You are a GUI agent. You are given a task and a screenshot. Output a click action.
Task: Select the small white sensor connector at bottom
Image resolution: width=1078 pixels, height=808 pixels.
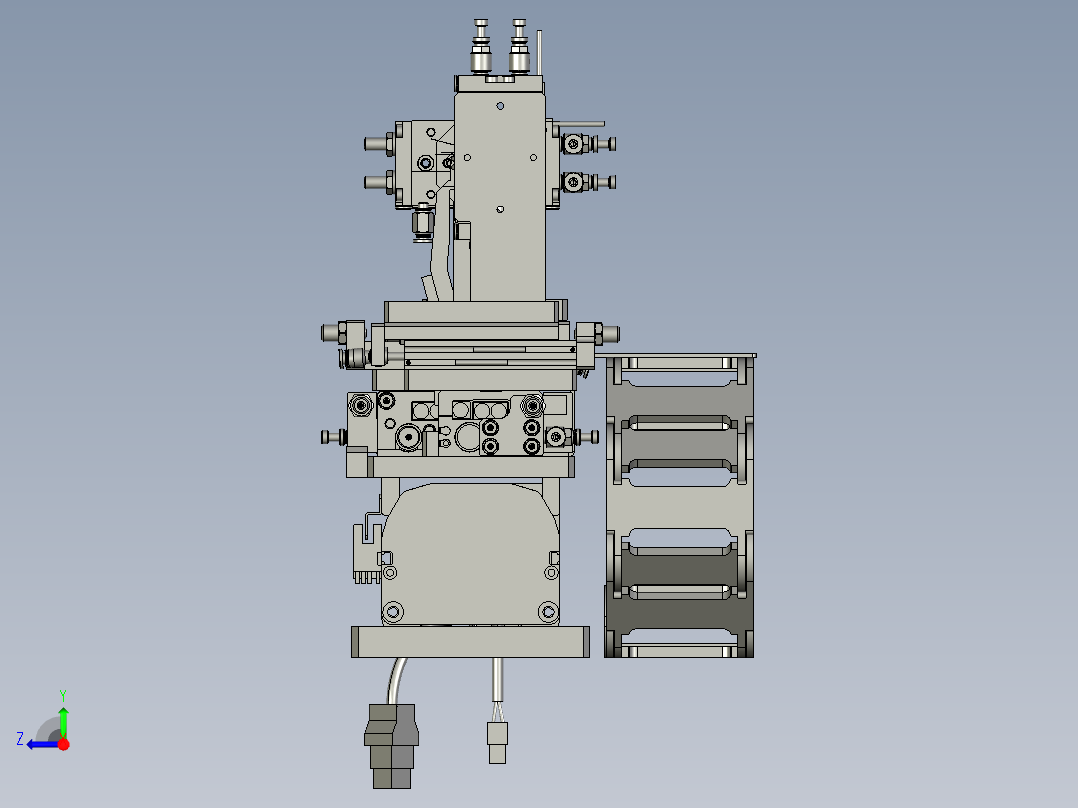click(x=498, y=743)
